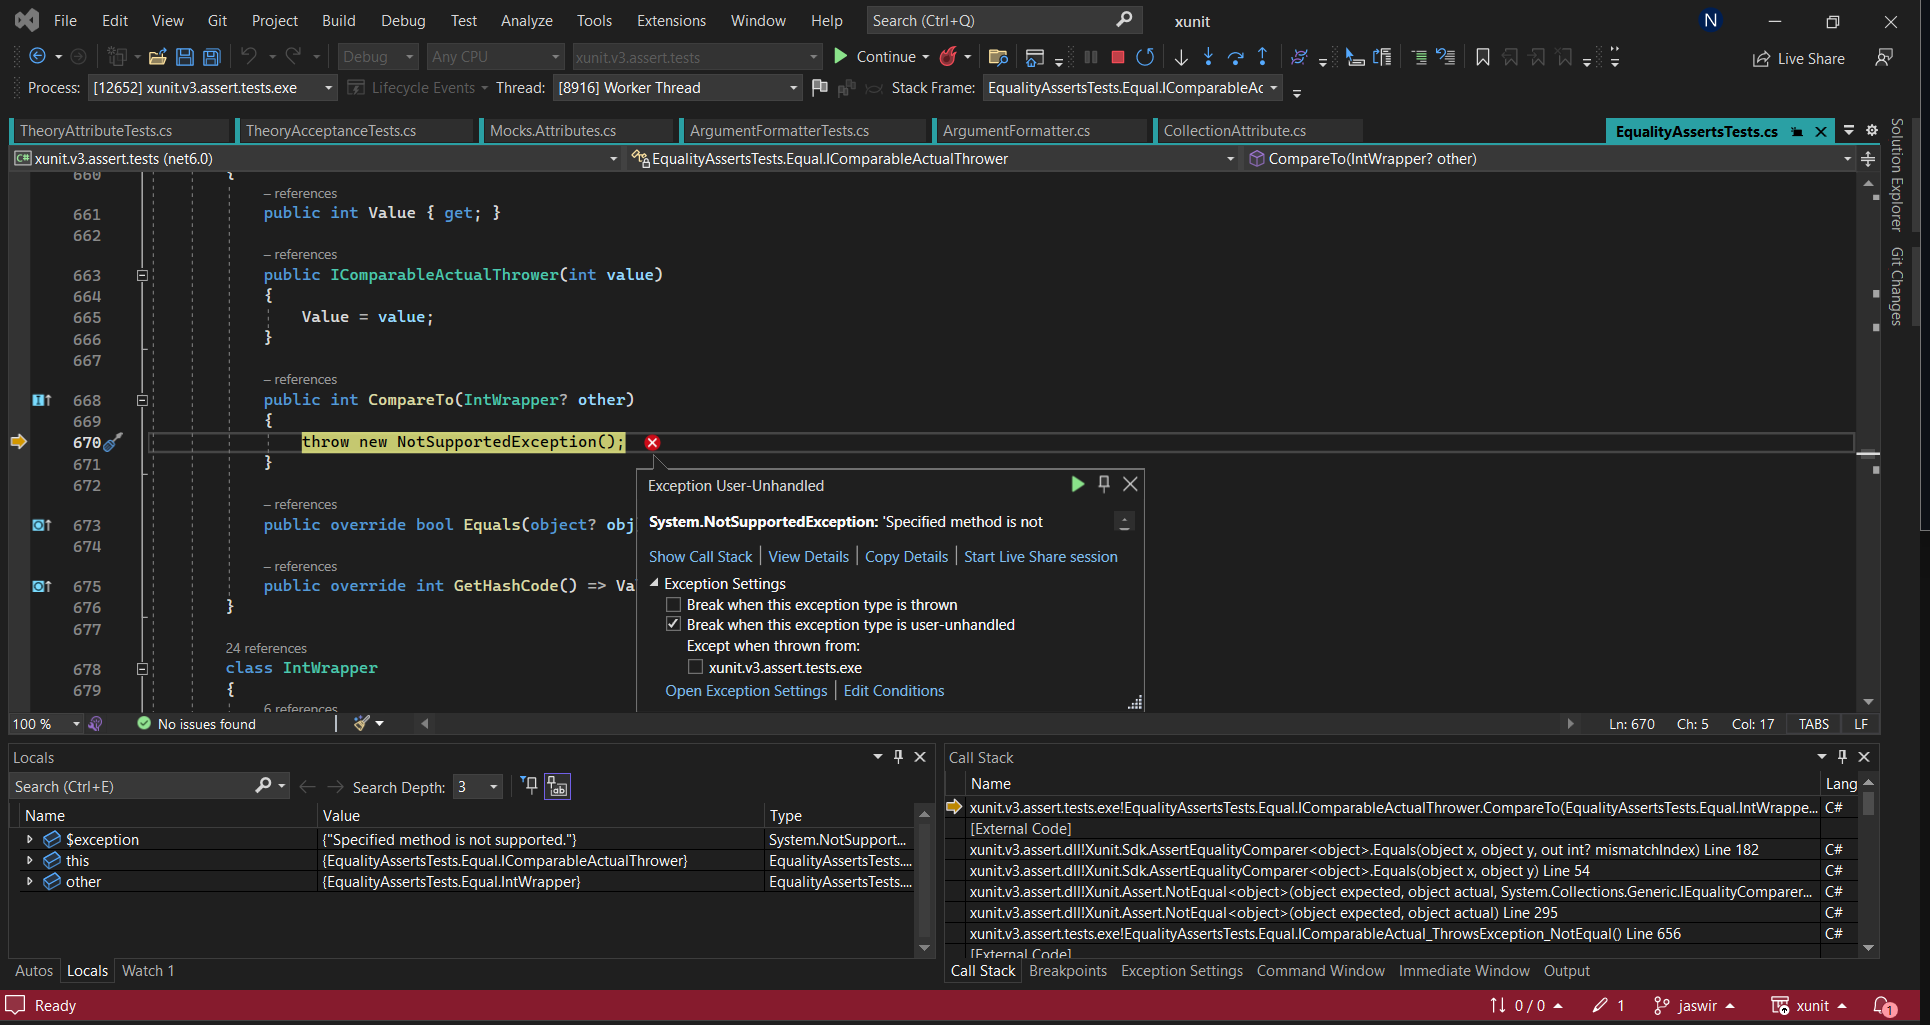Enable Break when this exception type is thrown
This screenshot has width=1930, height=1025.
tap(674, 605)
